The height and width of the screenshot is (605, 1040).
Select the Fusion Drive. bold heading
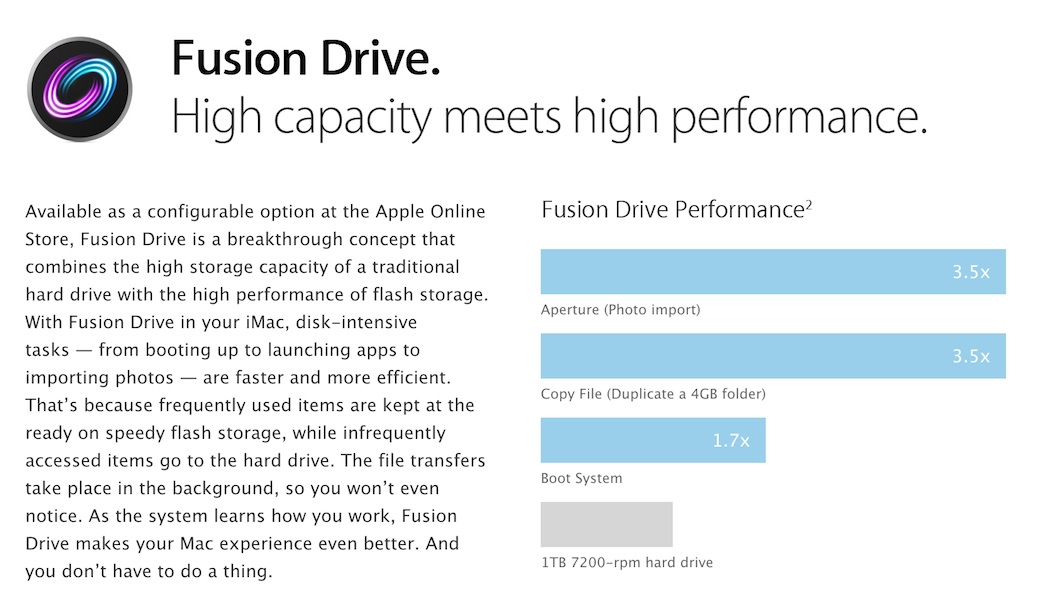click(x=306, y=58)
